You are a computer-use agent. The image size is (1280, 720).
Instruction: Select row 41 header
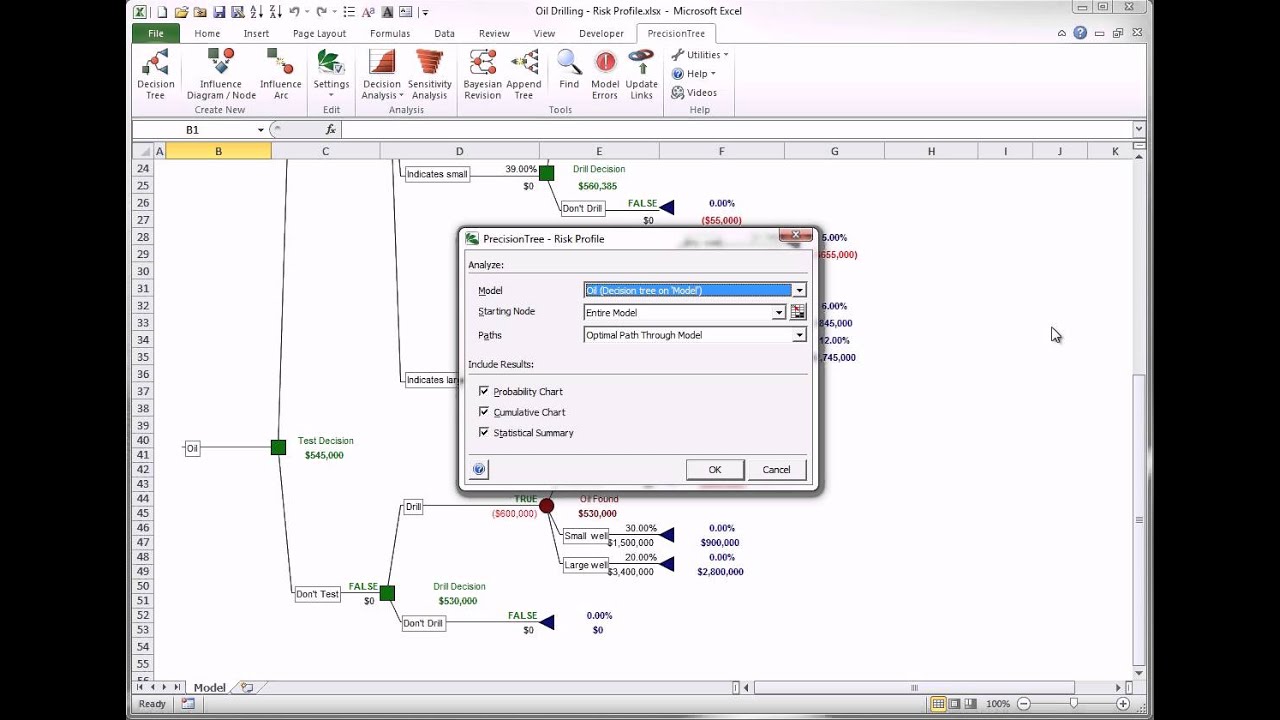pyautogui.click(x=143, y=455)
